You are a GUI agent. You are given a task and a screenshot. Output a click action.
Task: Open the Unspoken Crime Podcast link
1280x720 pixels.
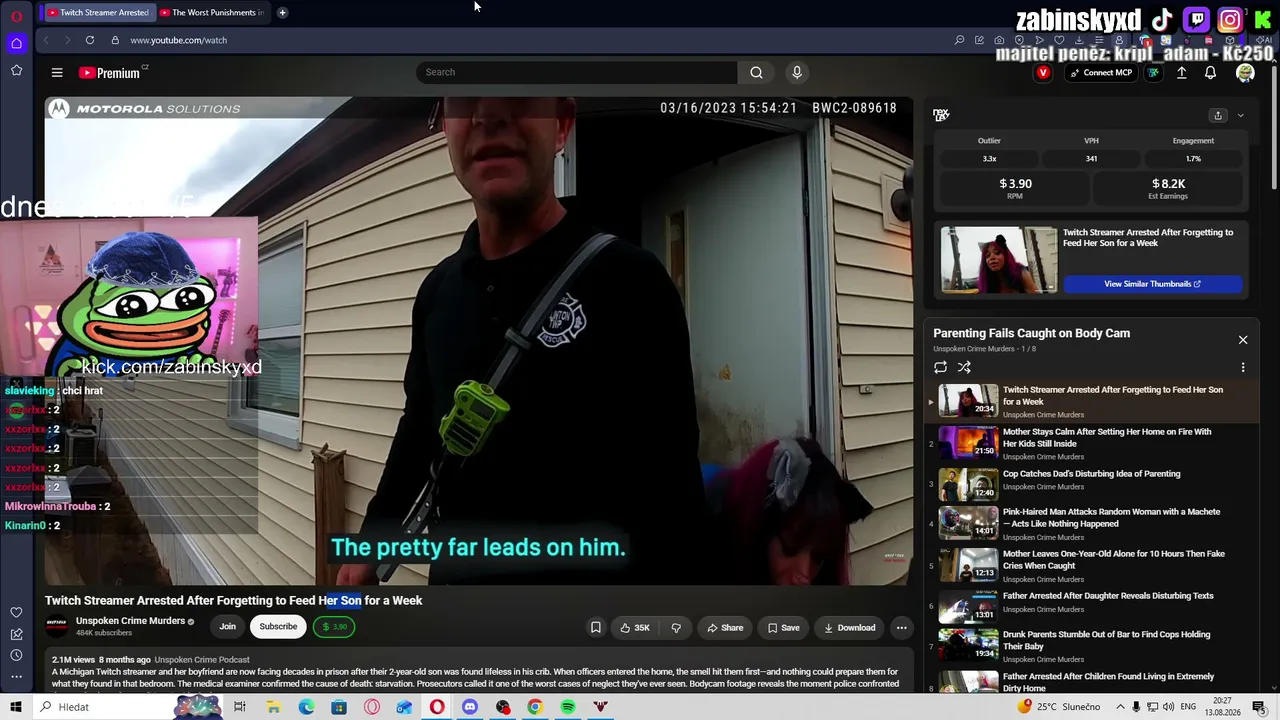click(202, 660)
